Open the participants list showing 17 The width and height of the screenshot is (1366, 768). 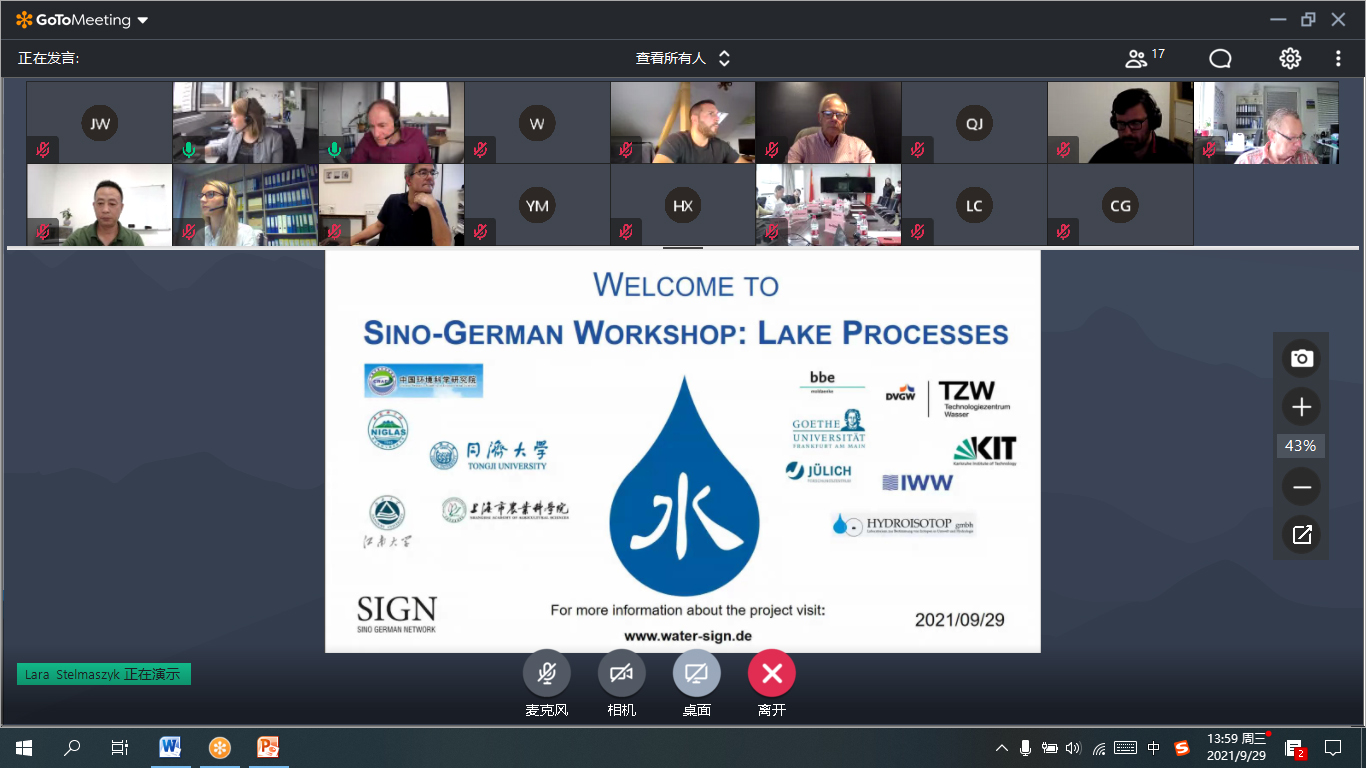[x=1145, y=58]
